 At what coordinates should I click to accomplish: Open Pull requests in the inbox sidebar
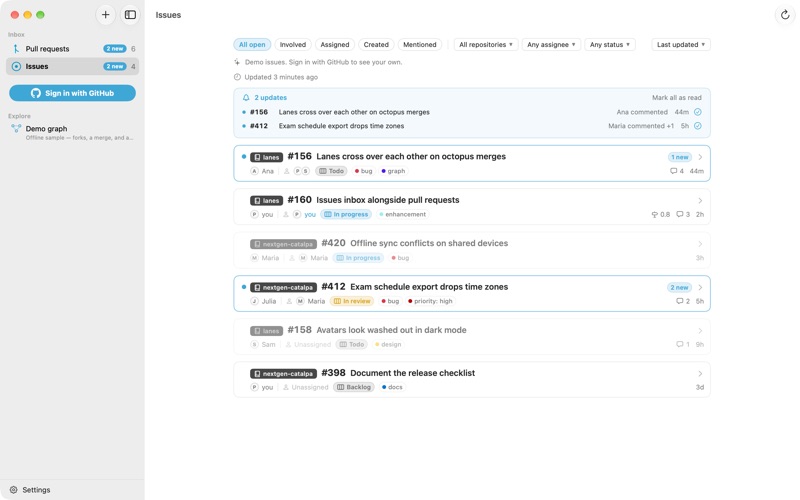click(x=72, y=49)
